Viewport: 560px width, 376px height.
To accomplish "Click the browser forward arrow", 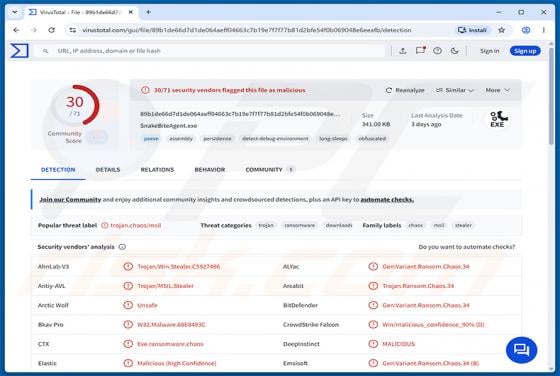I will (x=34, y=30).
